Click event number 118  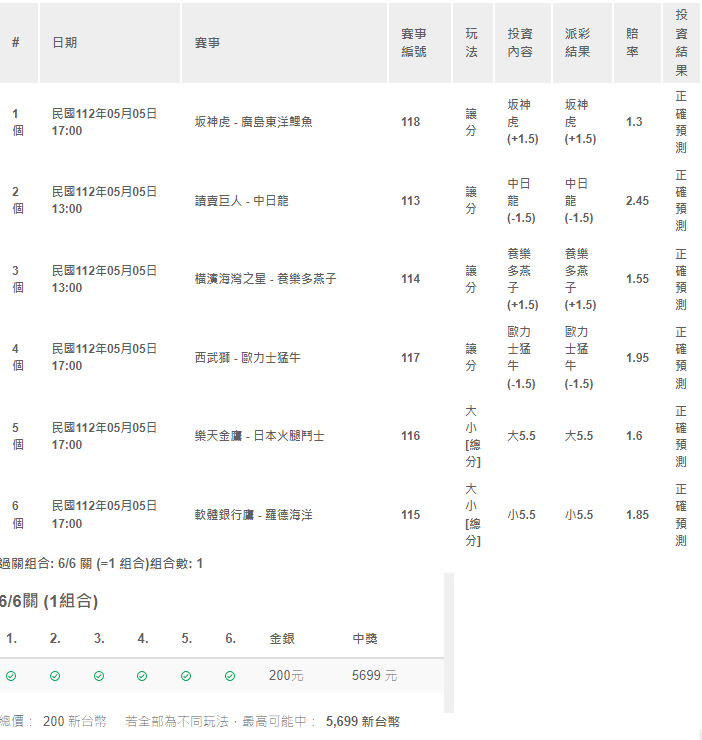click(x=410, y=122)
